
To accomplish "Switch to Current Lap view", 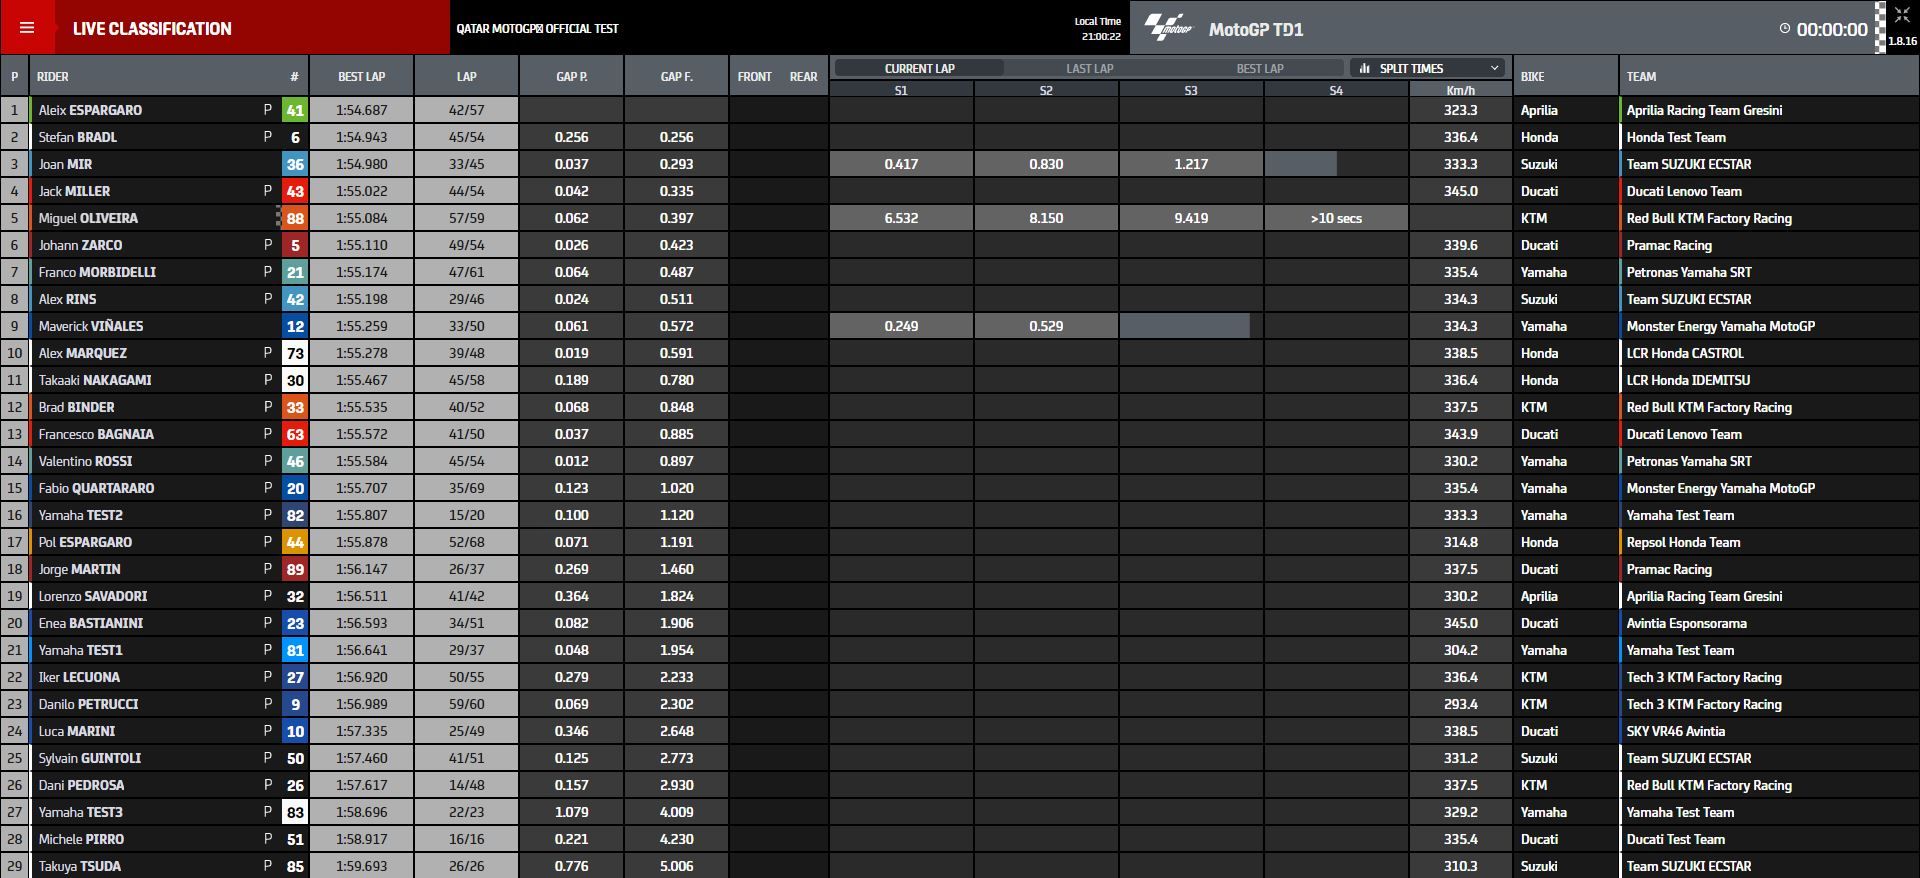I will (x=919, y=68).
